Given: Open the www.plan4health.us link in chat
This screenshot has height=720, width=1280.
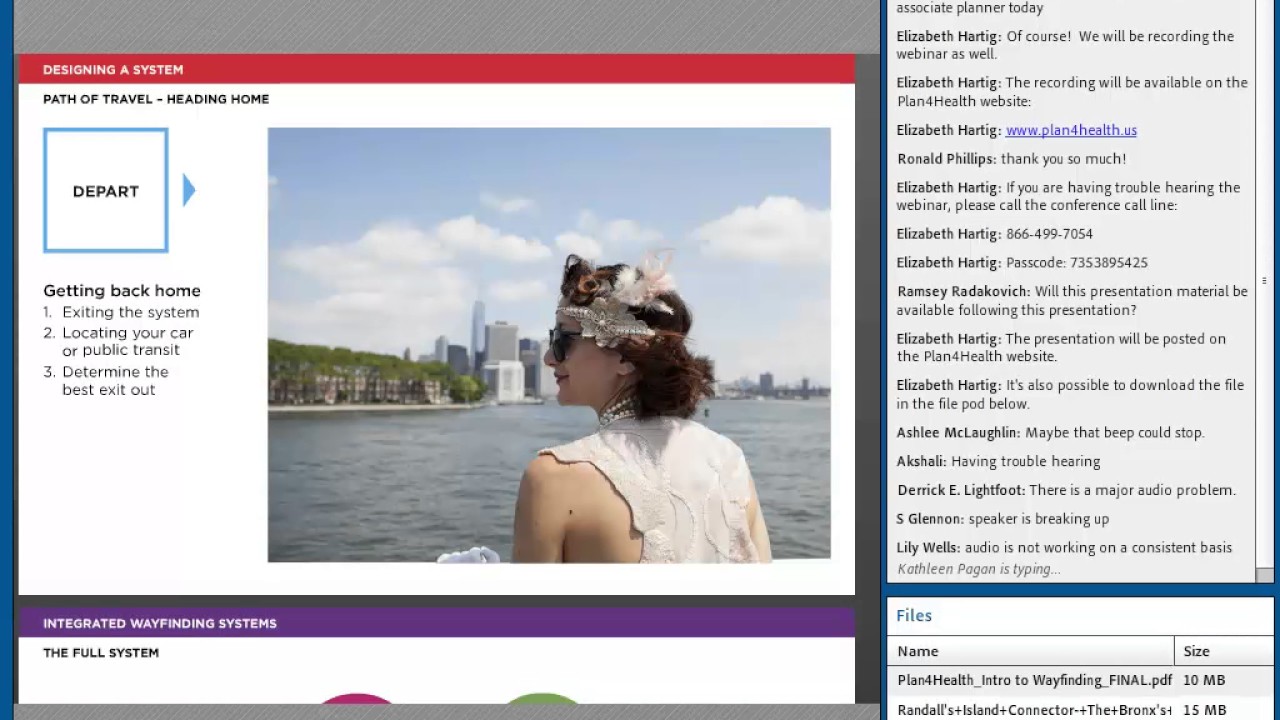Looking at the screenshot, I should pos(1071,130).
